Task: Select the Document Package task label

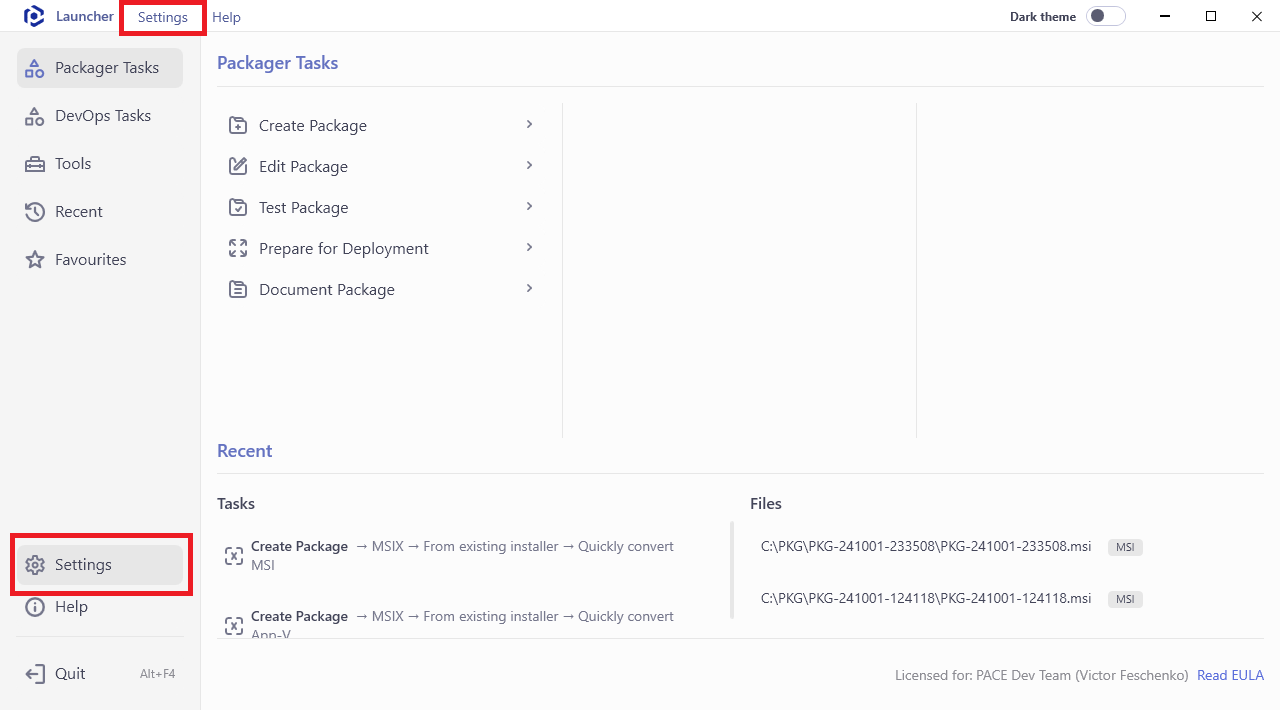Action: click(327, 290)
